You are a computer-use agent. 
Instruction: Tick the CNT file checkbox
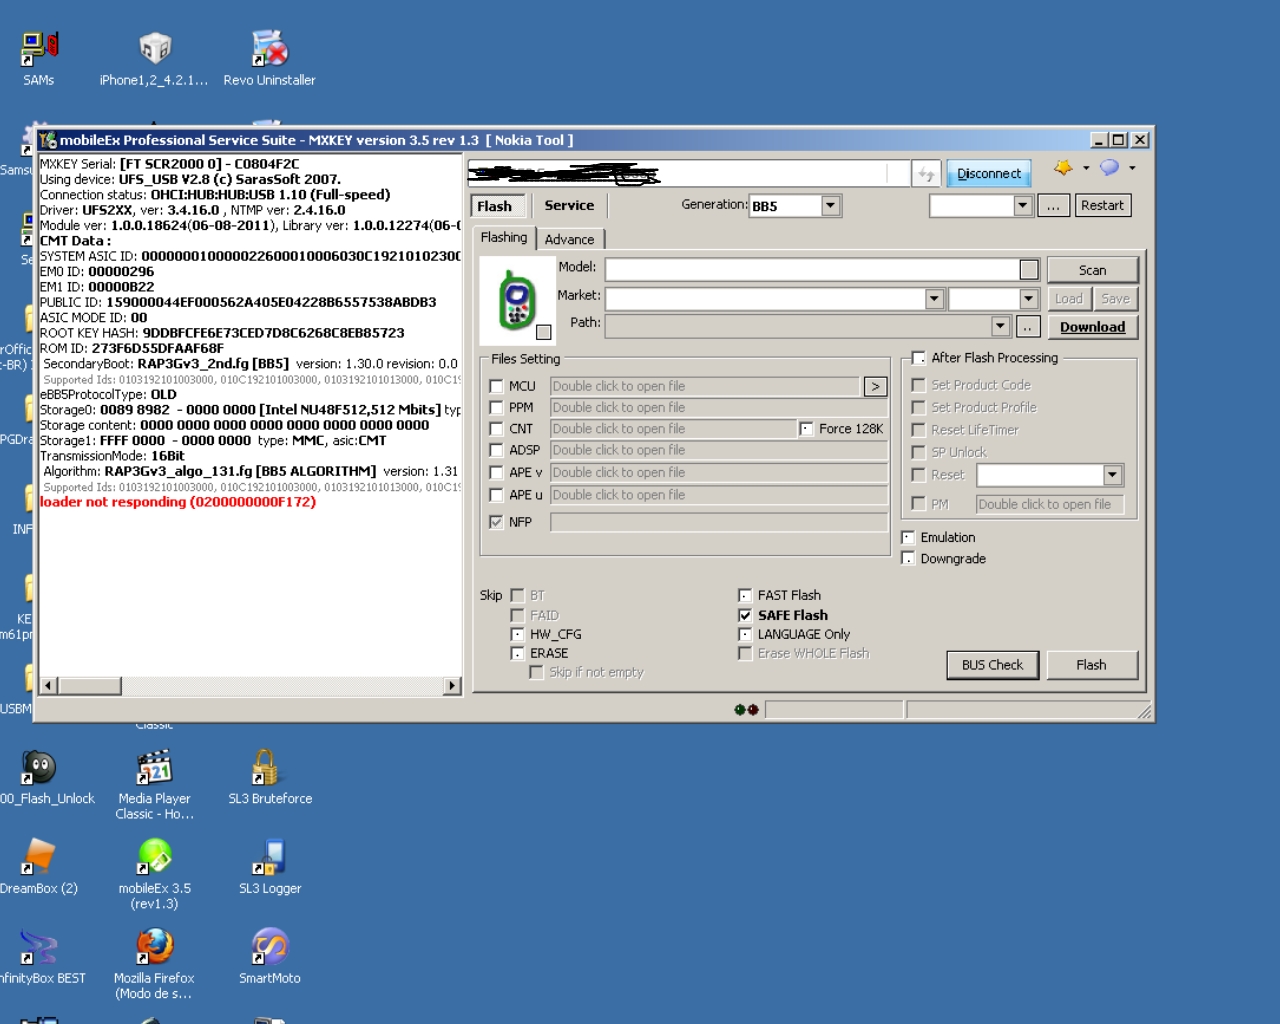pos(496,429)
